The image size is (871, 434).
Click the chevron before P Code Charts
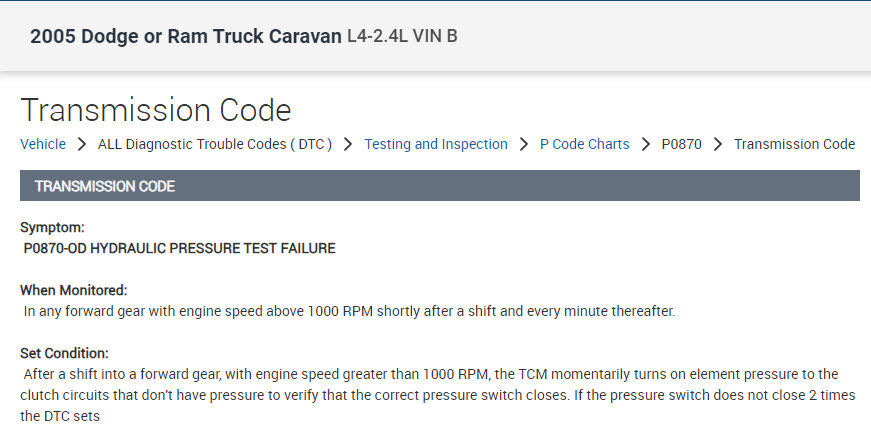524,144
